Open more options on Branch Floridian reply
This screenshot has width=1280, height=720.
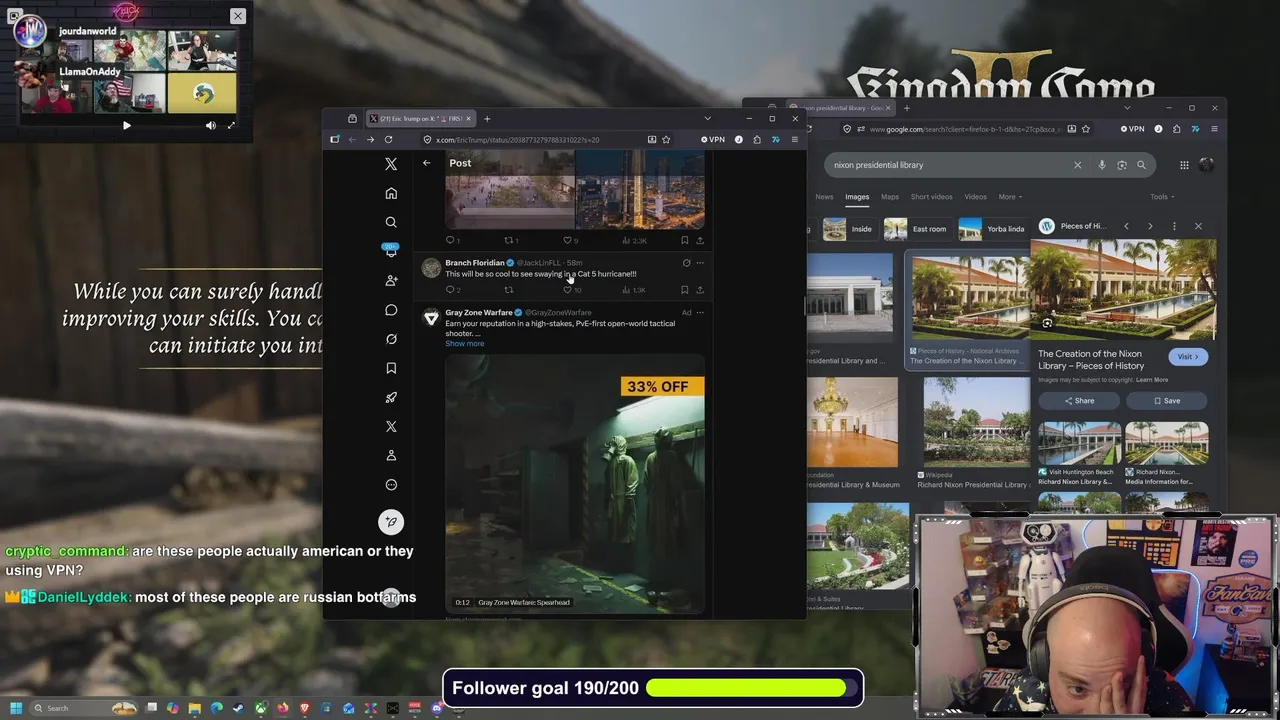(700, 263)
